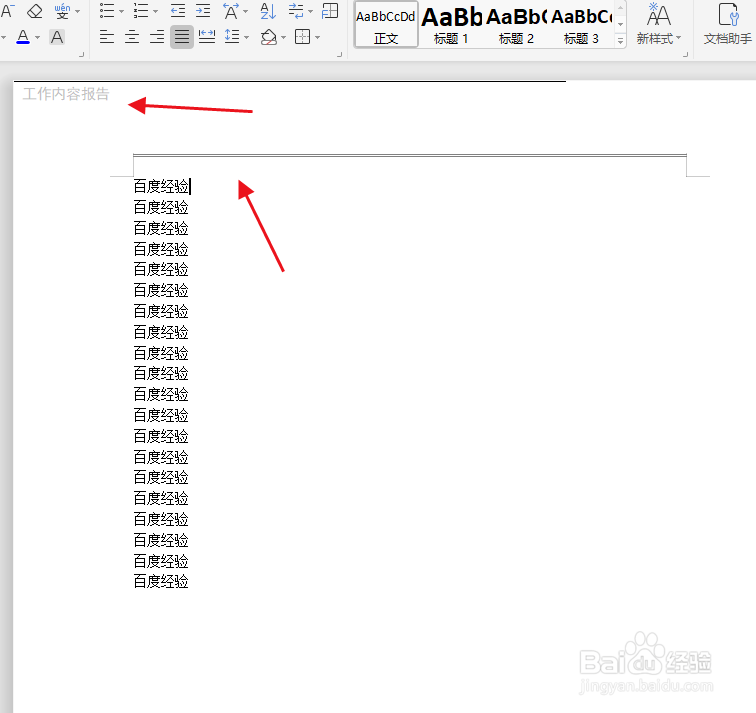Toggle justified text alignment
Screen dimensions: 756x713
[x=182, y=37]
